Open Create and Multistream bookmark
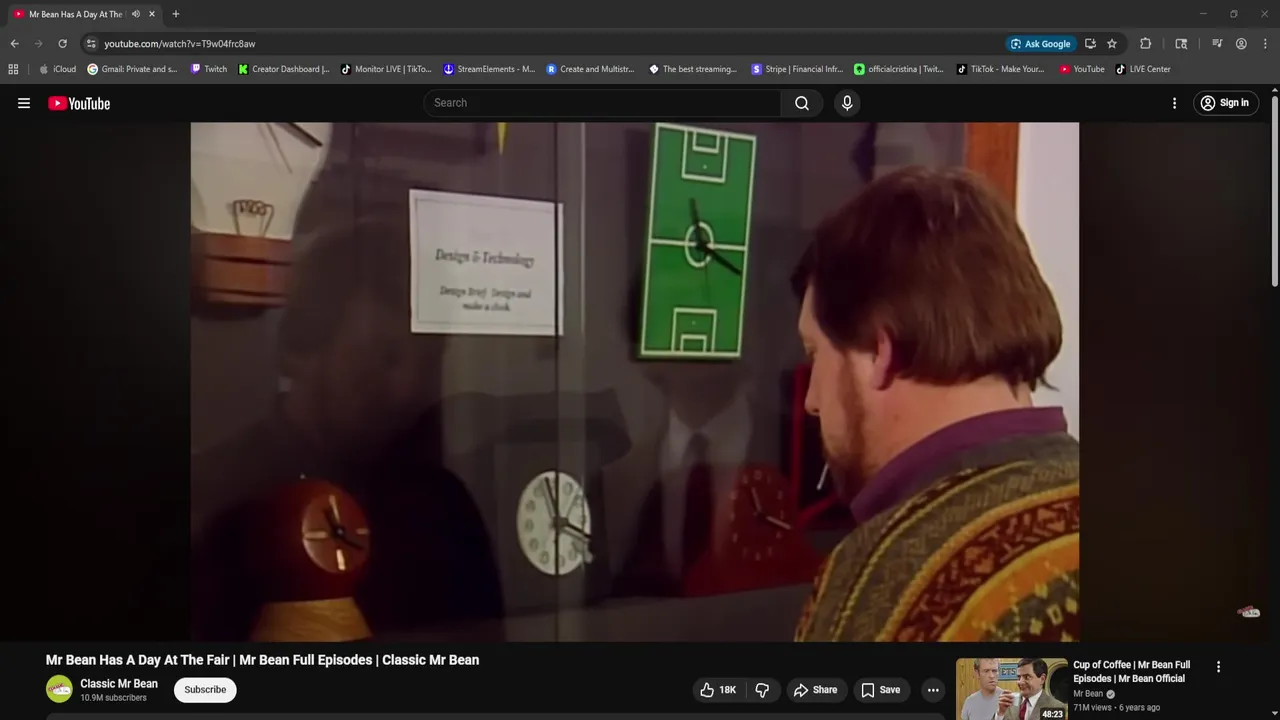The image size is (1280, 720). pos(590,69)
